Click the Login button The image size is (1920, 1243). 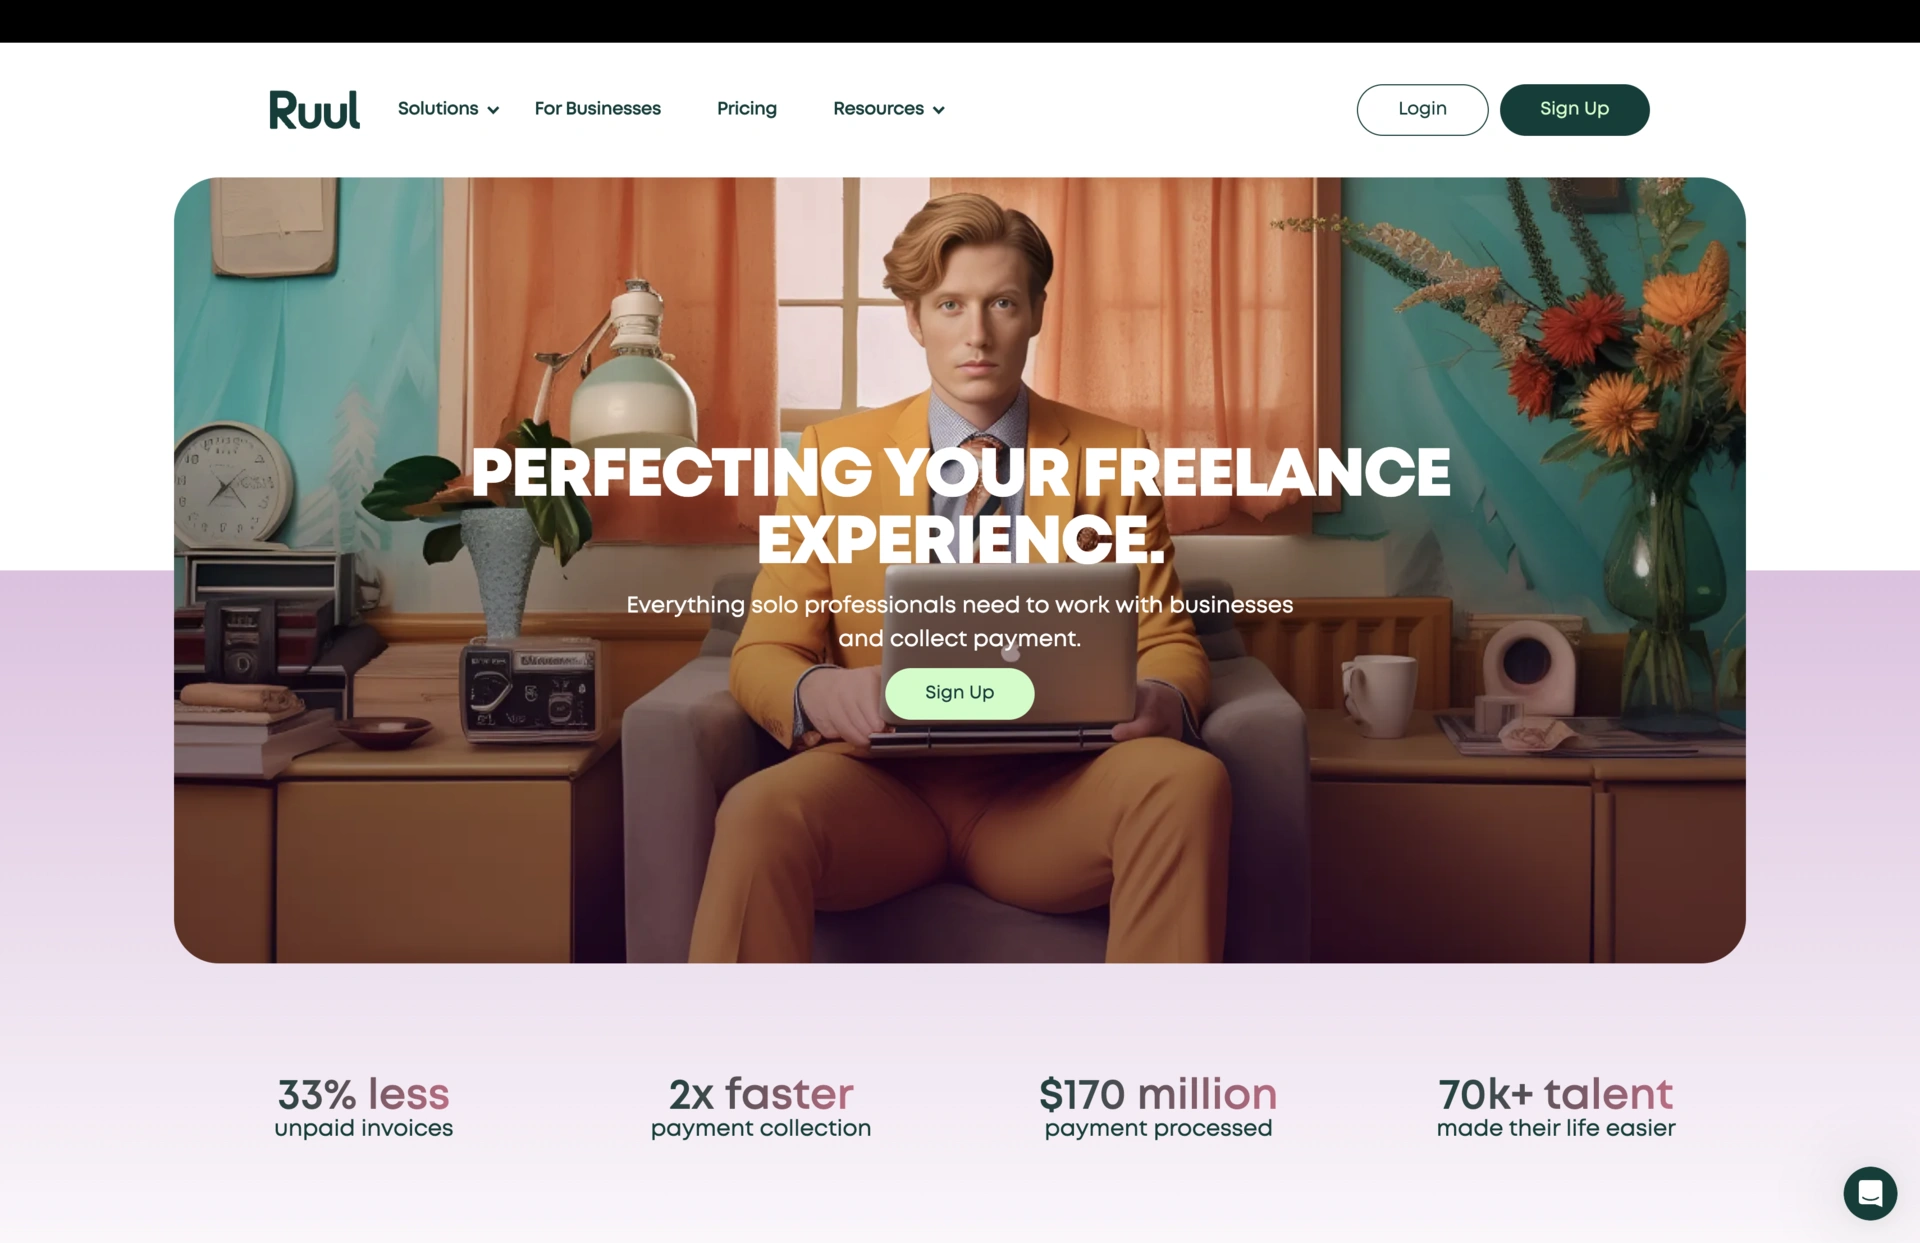[1422, 109]
